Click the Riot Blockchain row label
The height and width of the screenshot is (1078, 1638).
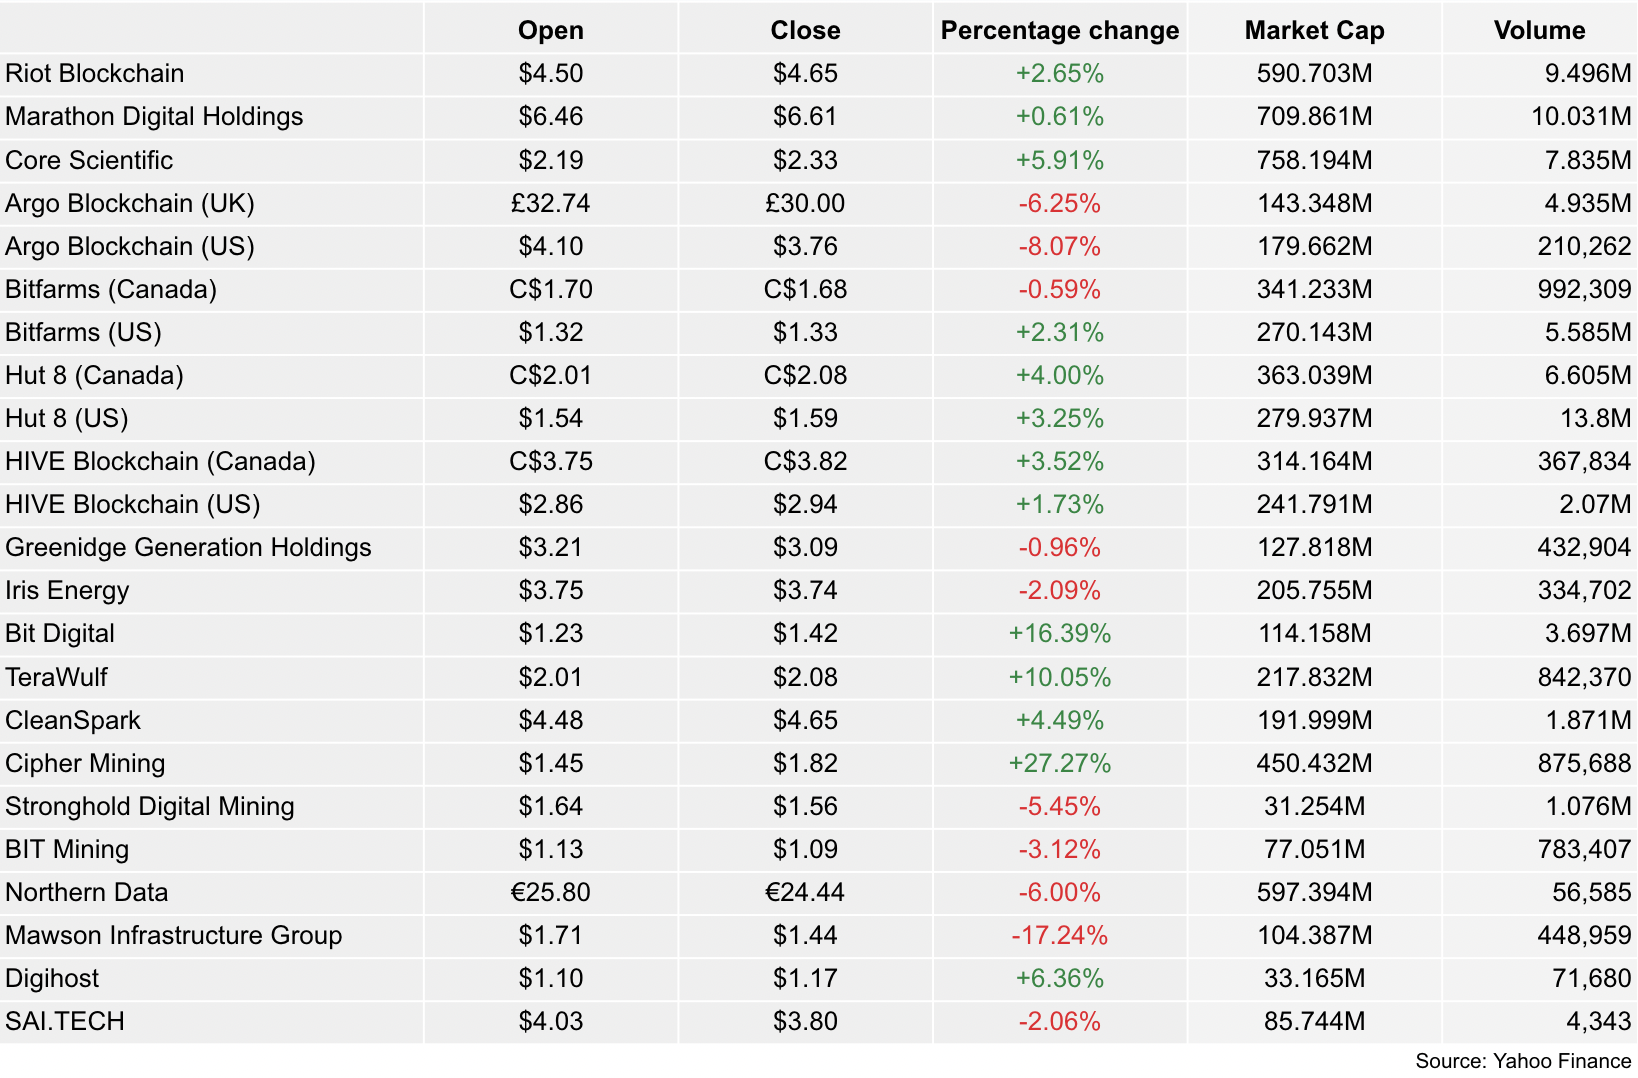[x=95, y=73]
